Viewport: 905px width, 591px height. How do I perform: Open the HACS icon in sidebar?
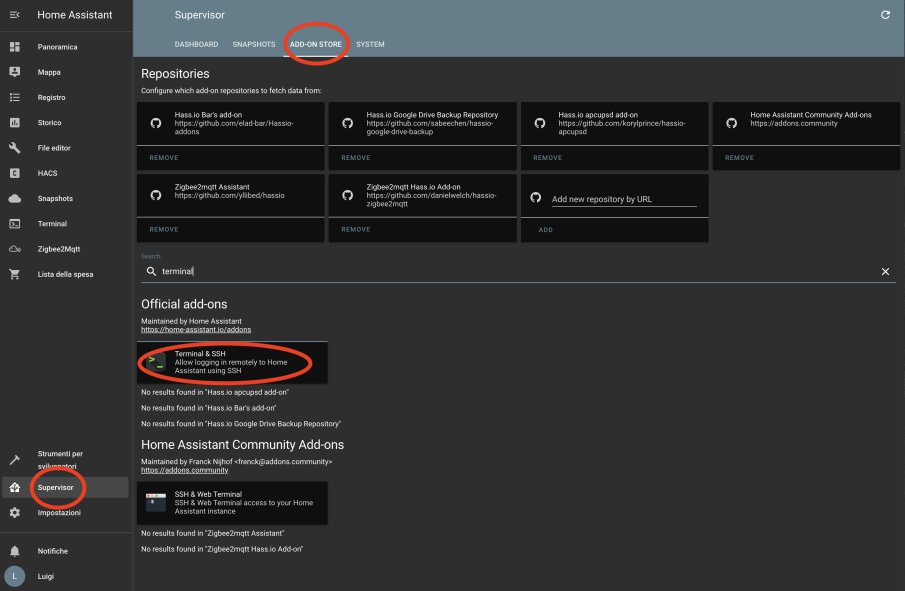14,173
